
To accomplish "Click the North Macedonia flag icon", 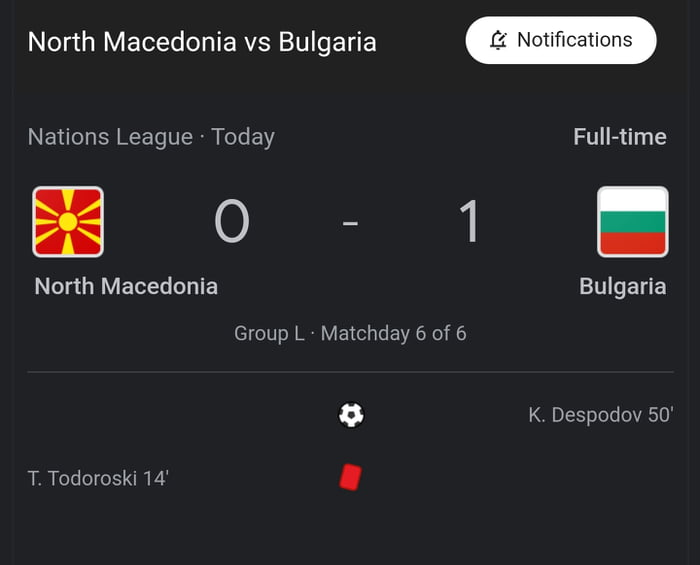I will (68, 221).
